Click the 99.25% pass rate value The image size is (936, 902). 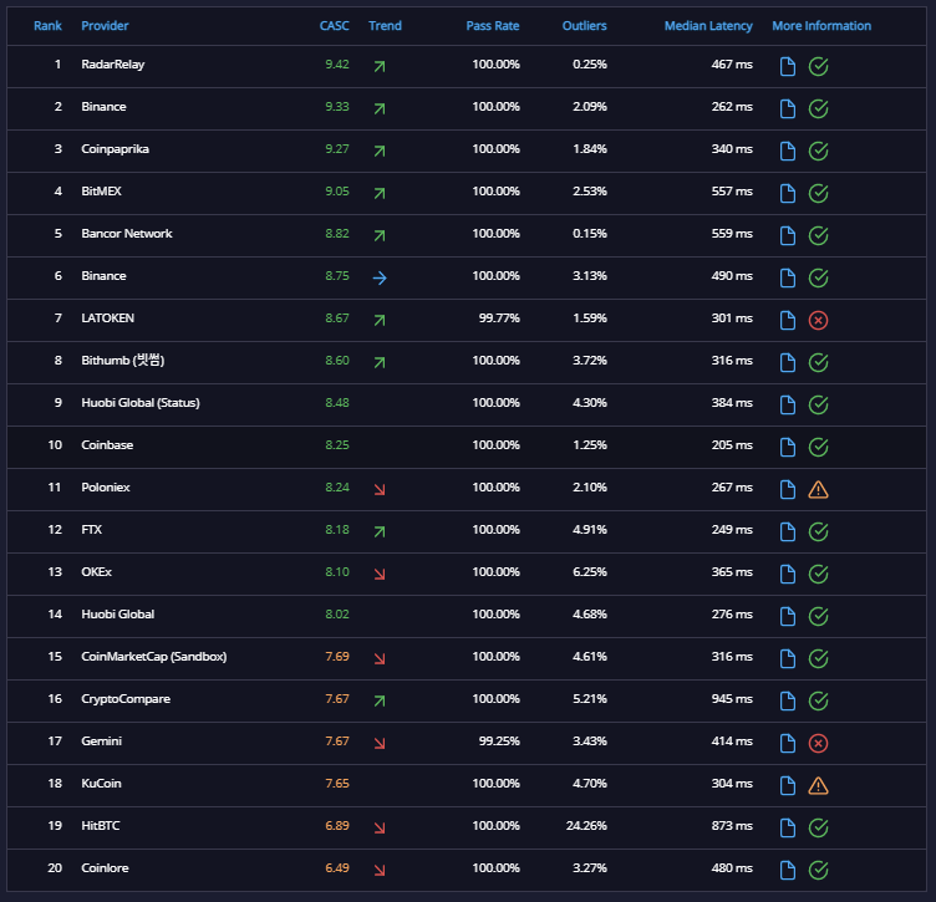click(499, 741)
